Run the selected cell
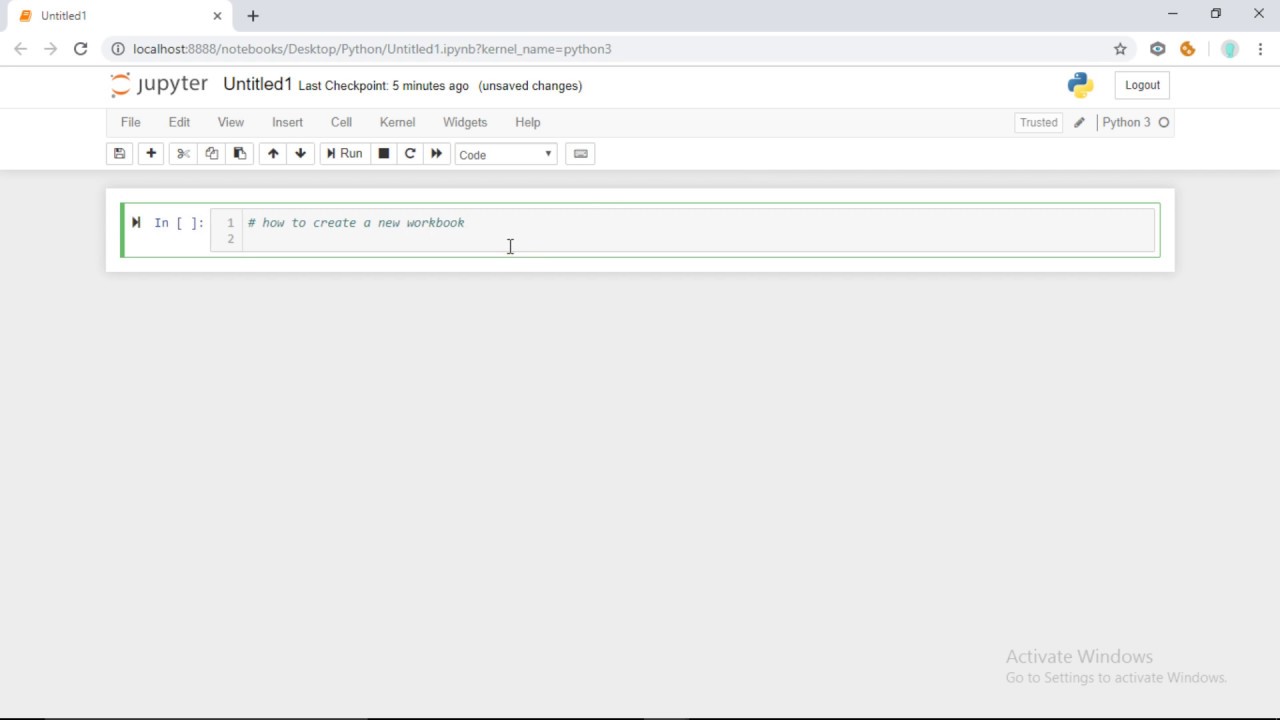 tap(344, 154)
